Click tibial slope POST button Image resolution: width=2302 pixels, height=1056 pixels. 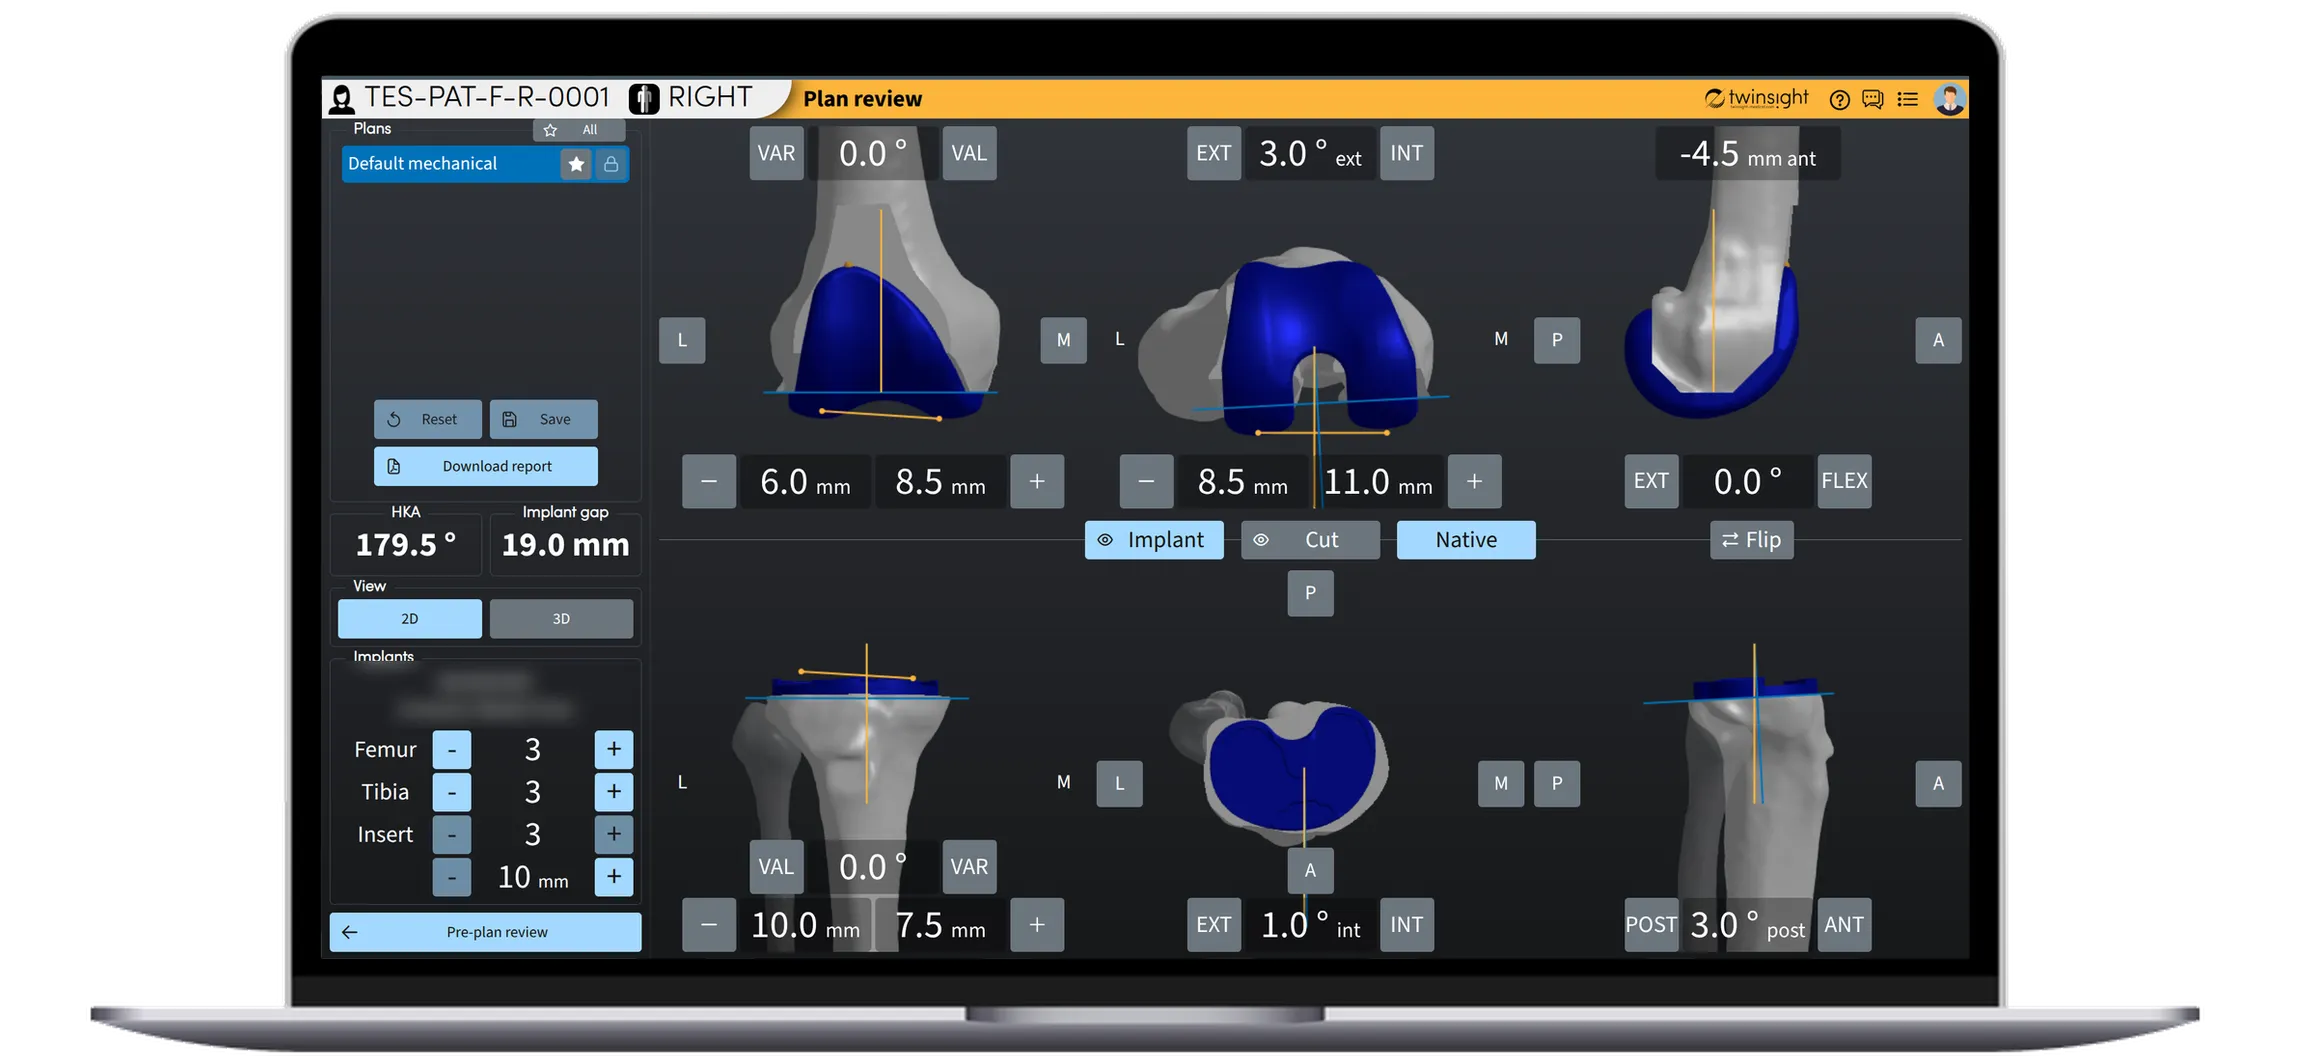[1651, 925]
